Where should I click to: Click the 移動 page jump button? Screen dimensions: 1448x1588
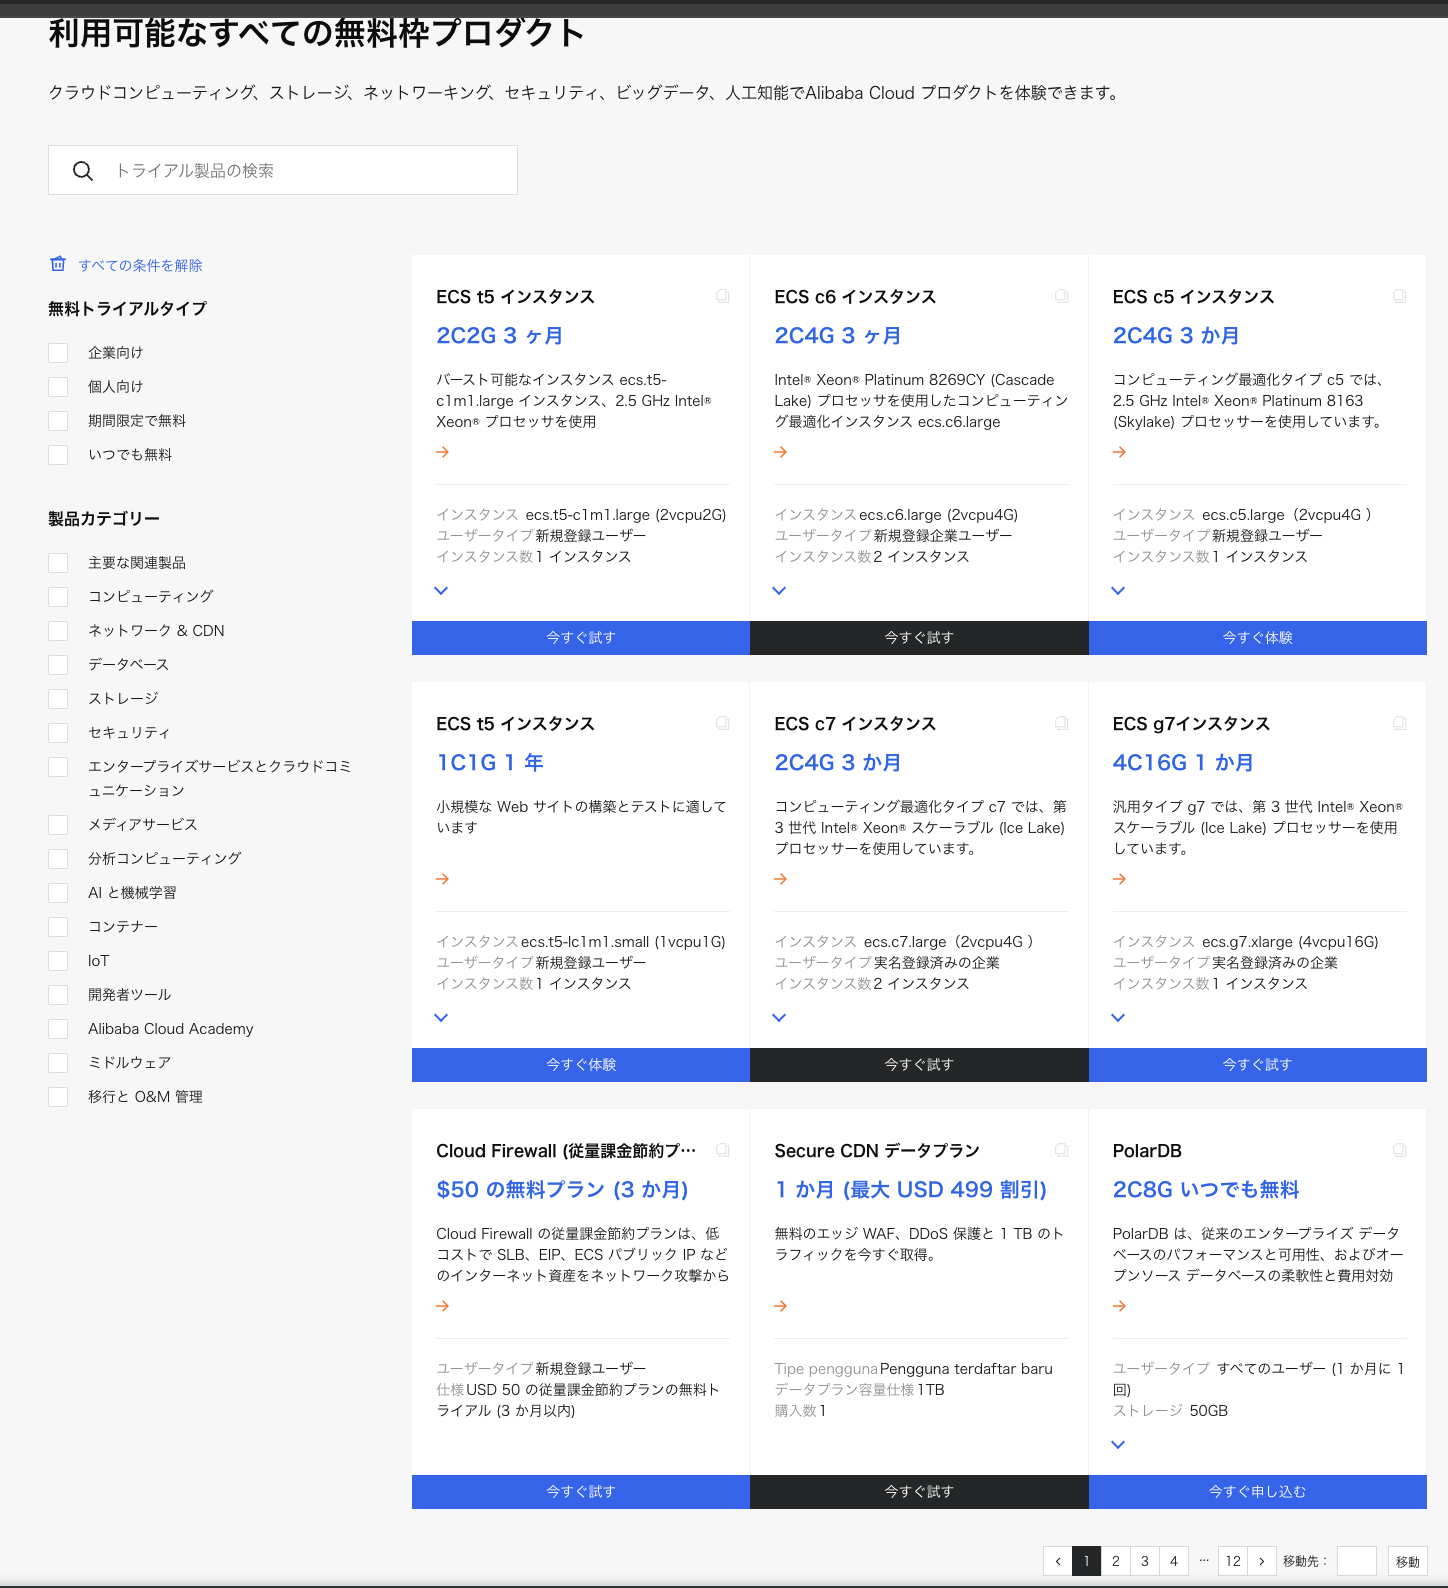pyautogui.click(x=1408, y=1561)
